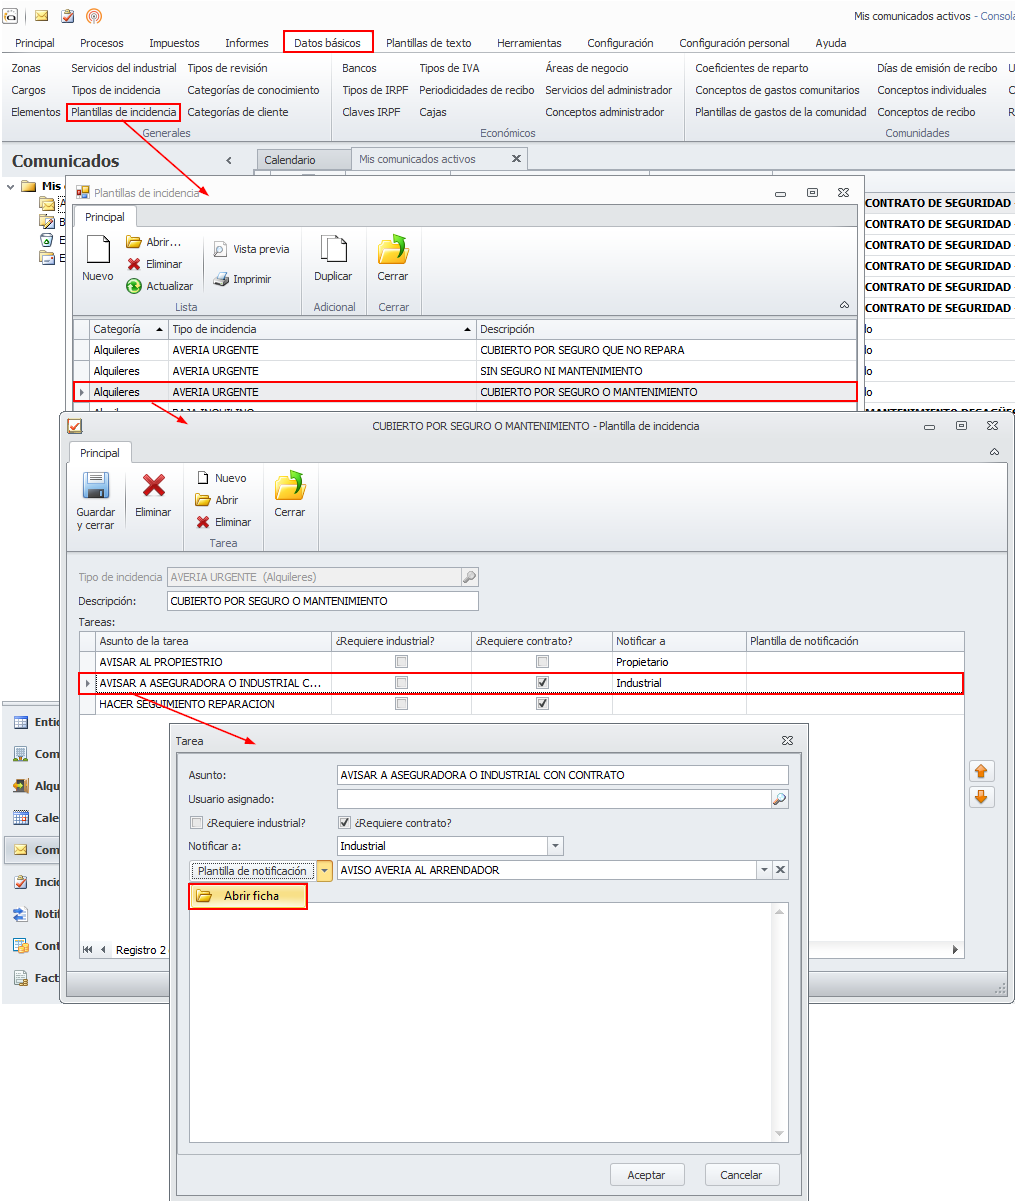Toggle Requiere industrial for AVISAR AL PROPIESTRIO row
The image size is (1015, 1201).
pos(401,662)
